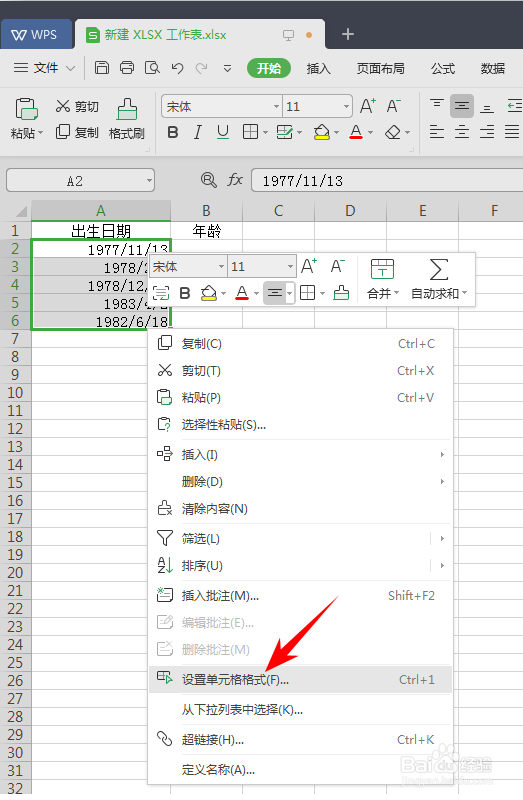
Task: Click the mini toolbar 自动求和 button
Action: point(439,279)
